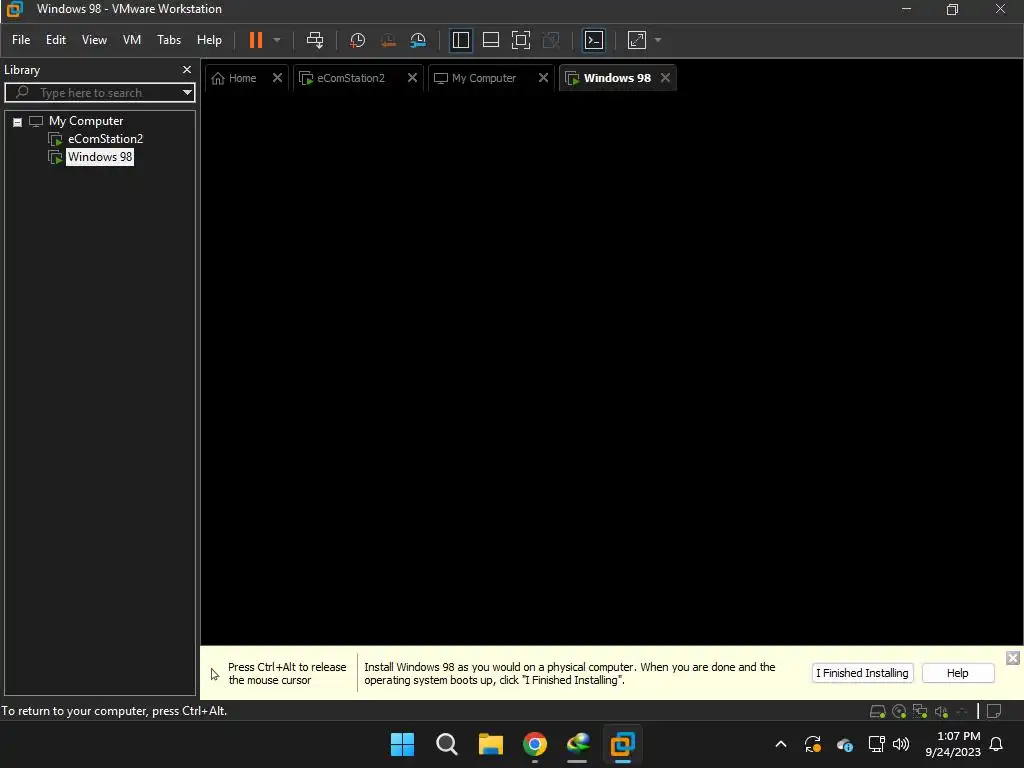Close the Library panel

click(187, 69)
